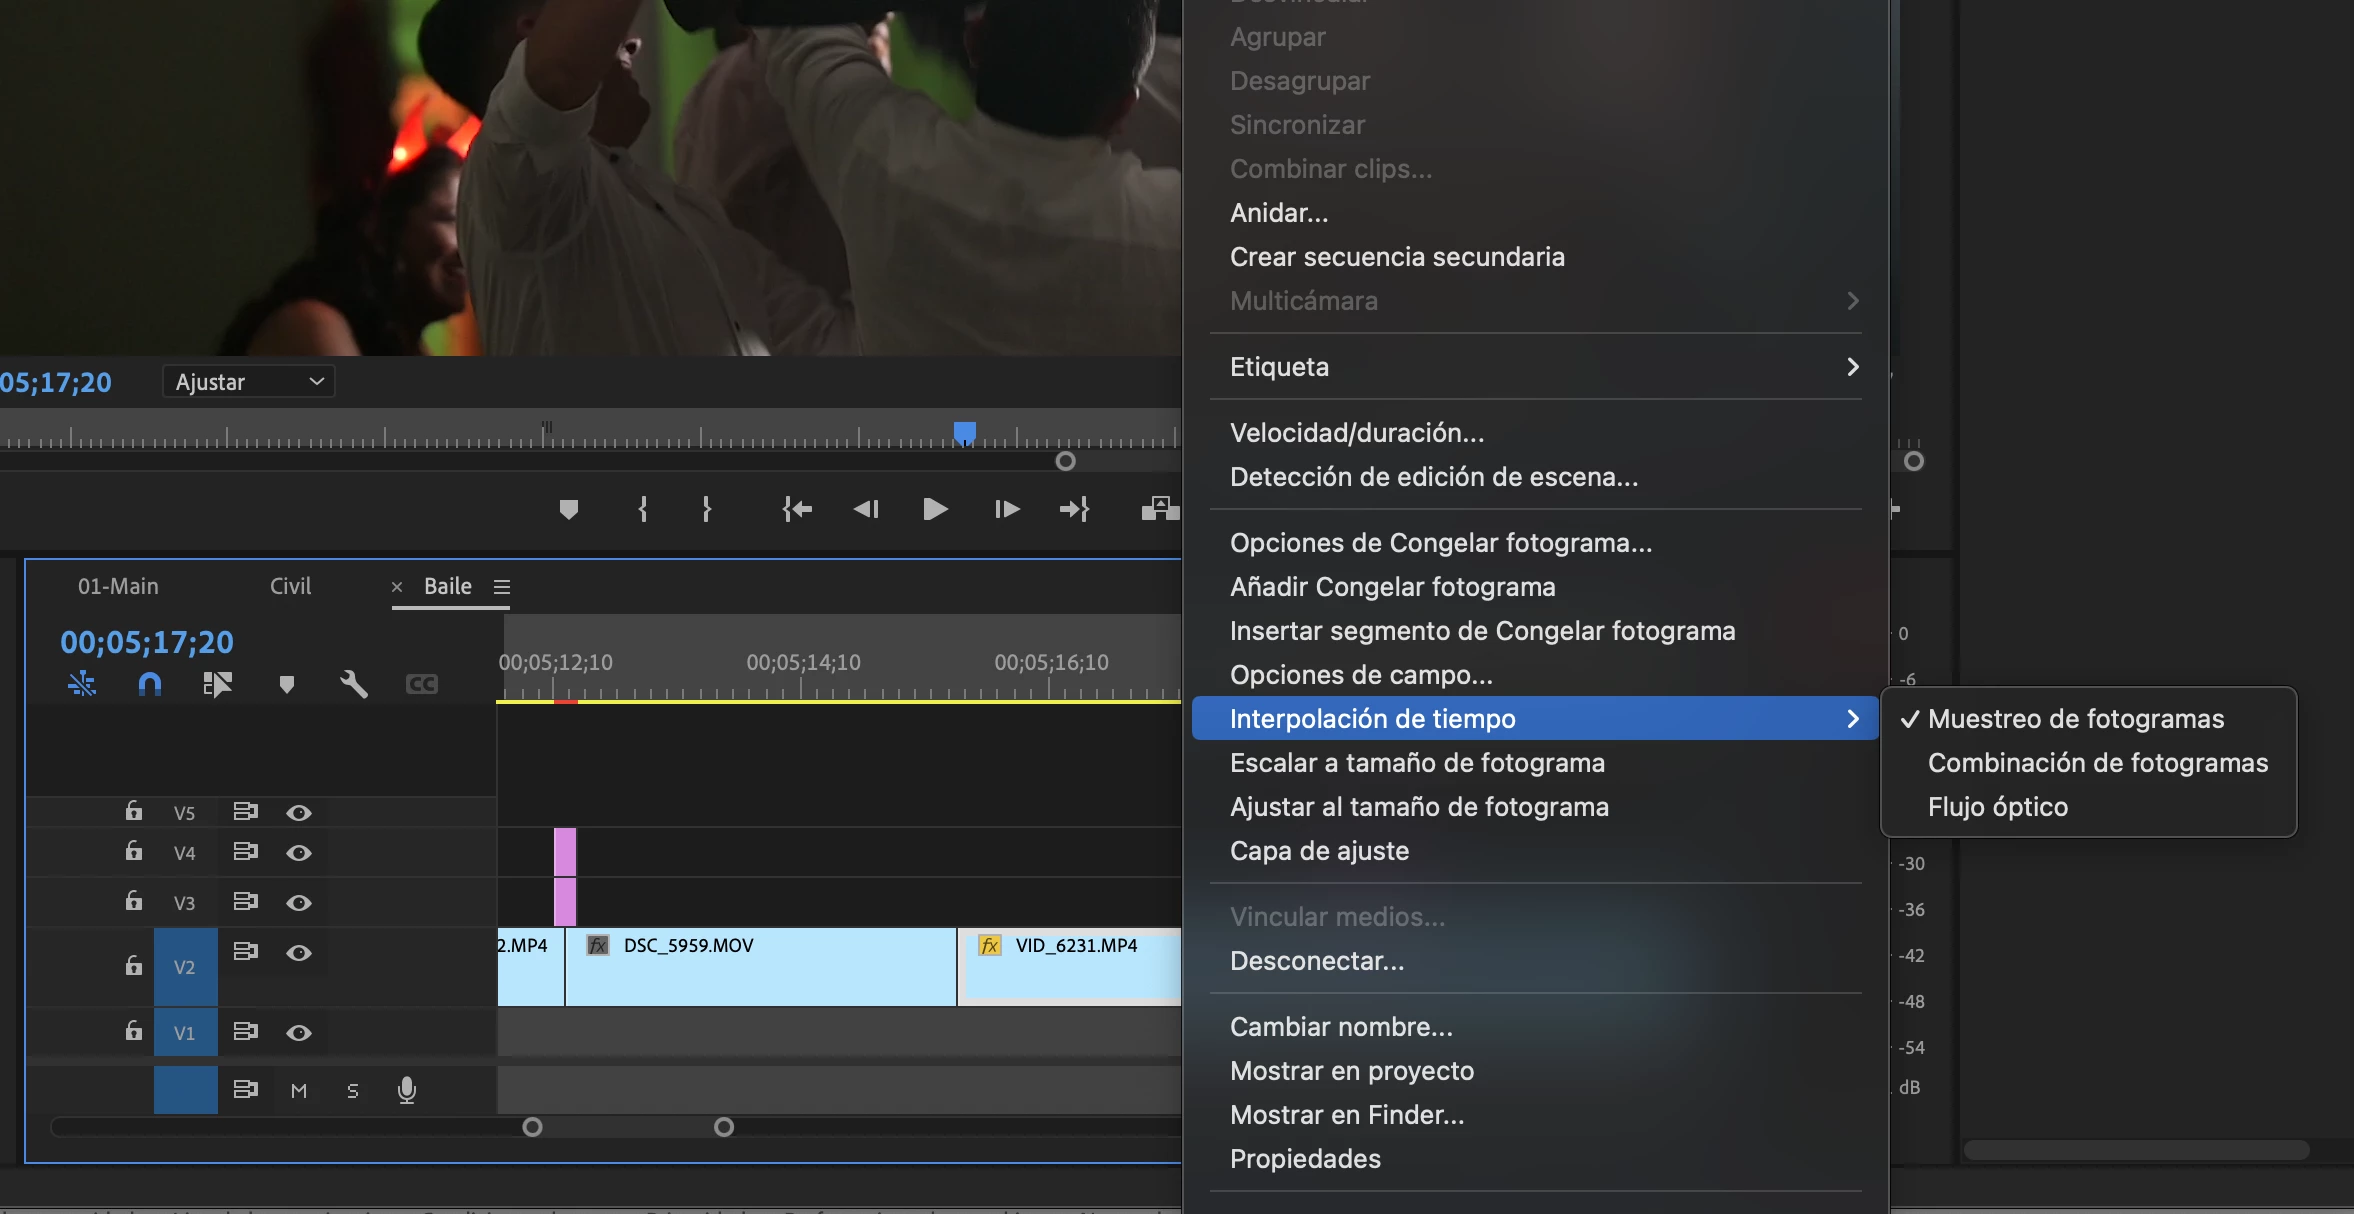Toggle lock on track V3
Image resolution: width=2354 pixels, height=1214 pixels.
coord(133,901)
